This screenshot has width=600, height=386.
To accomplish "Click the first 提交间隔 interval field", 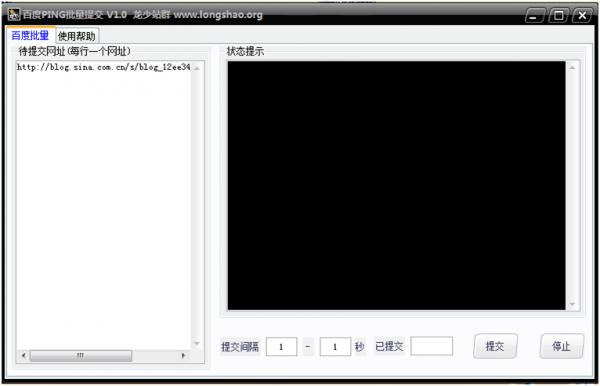I will click(281, 347).
